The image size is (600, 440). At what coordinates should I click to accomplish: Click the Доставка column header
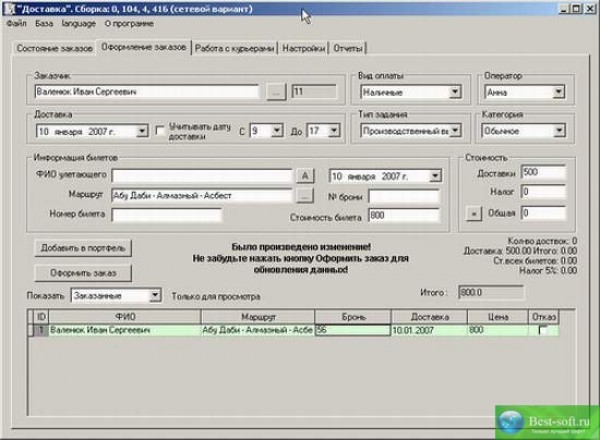click(x=429, y=317)
